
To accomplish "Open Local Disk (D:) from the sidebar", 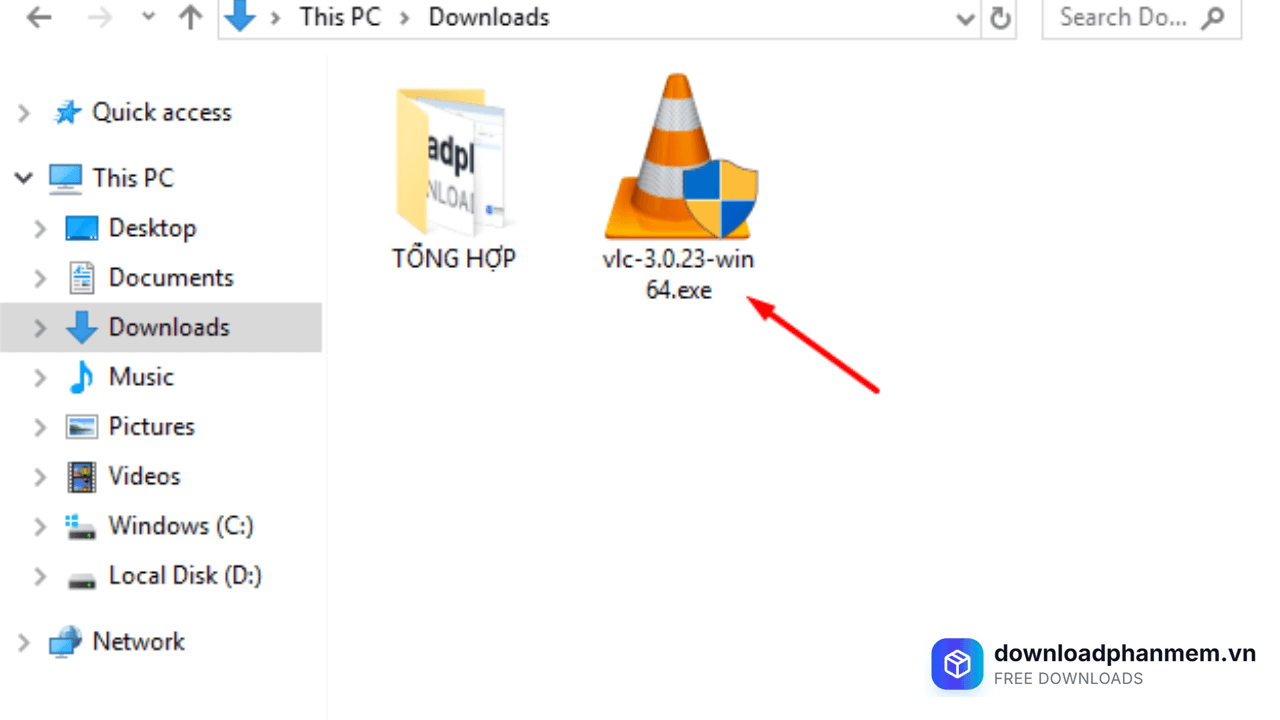I will (184, 576).
